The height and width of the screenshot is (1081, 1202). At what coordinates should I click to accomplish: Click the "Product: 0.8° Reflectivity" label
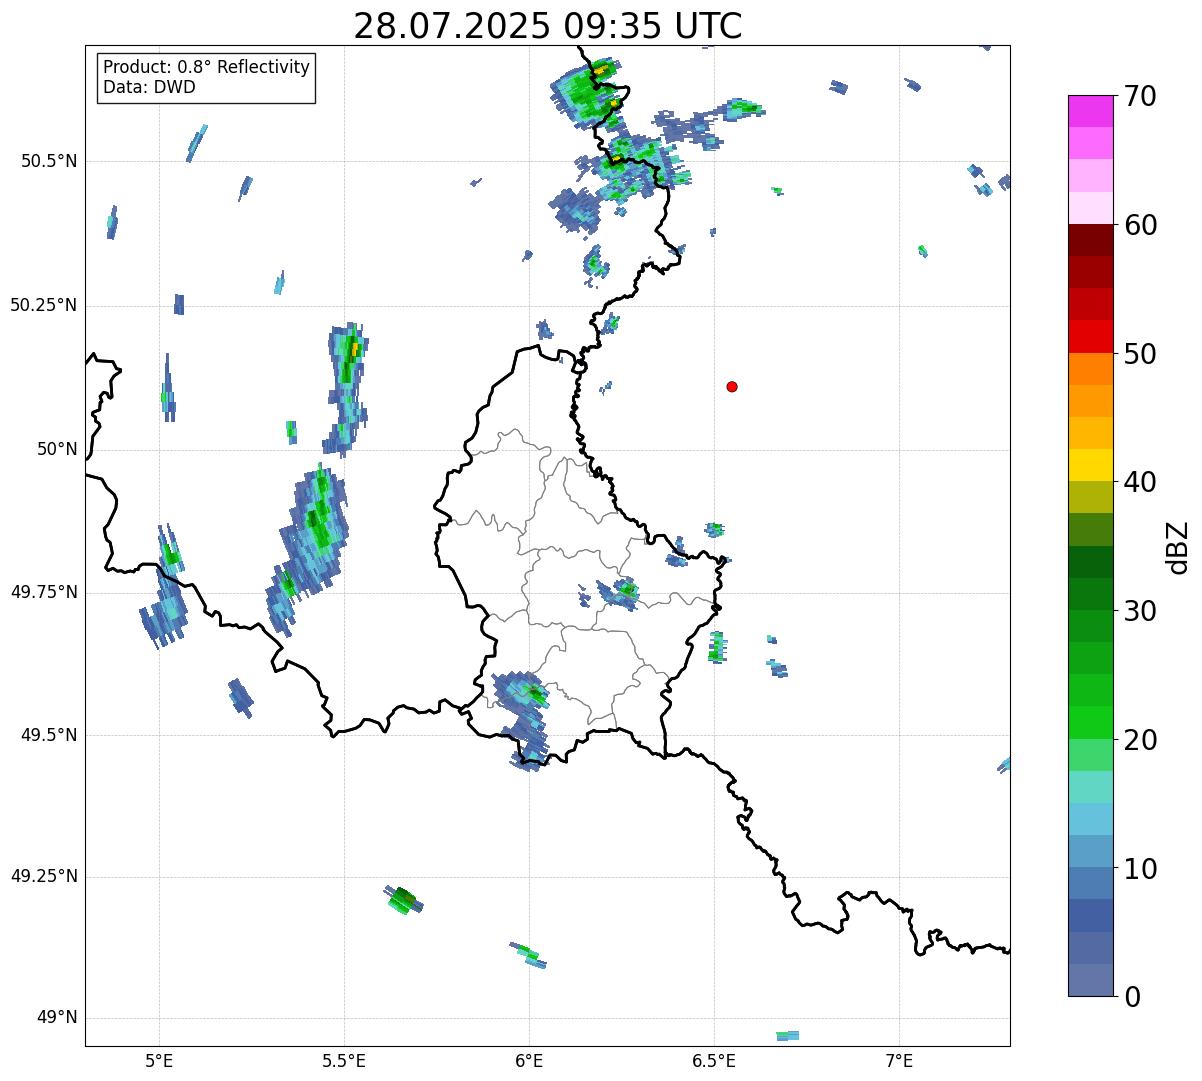(207, 67)
